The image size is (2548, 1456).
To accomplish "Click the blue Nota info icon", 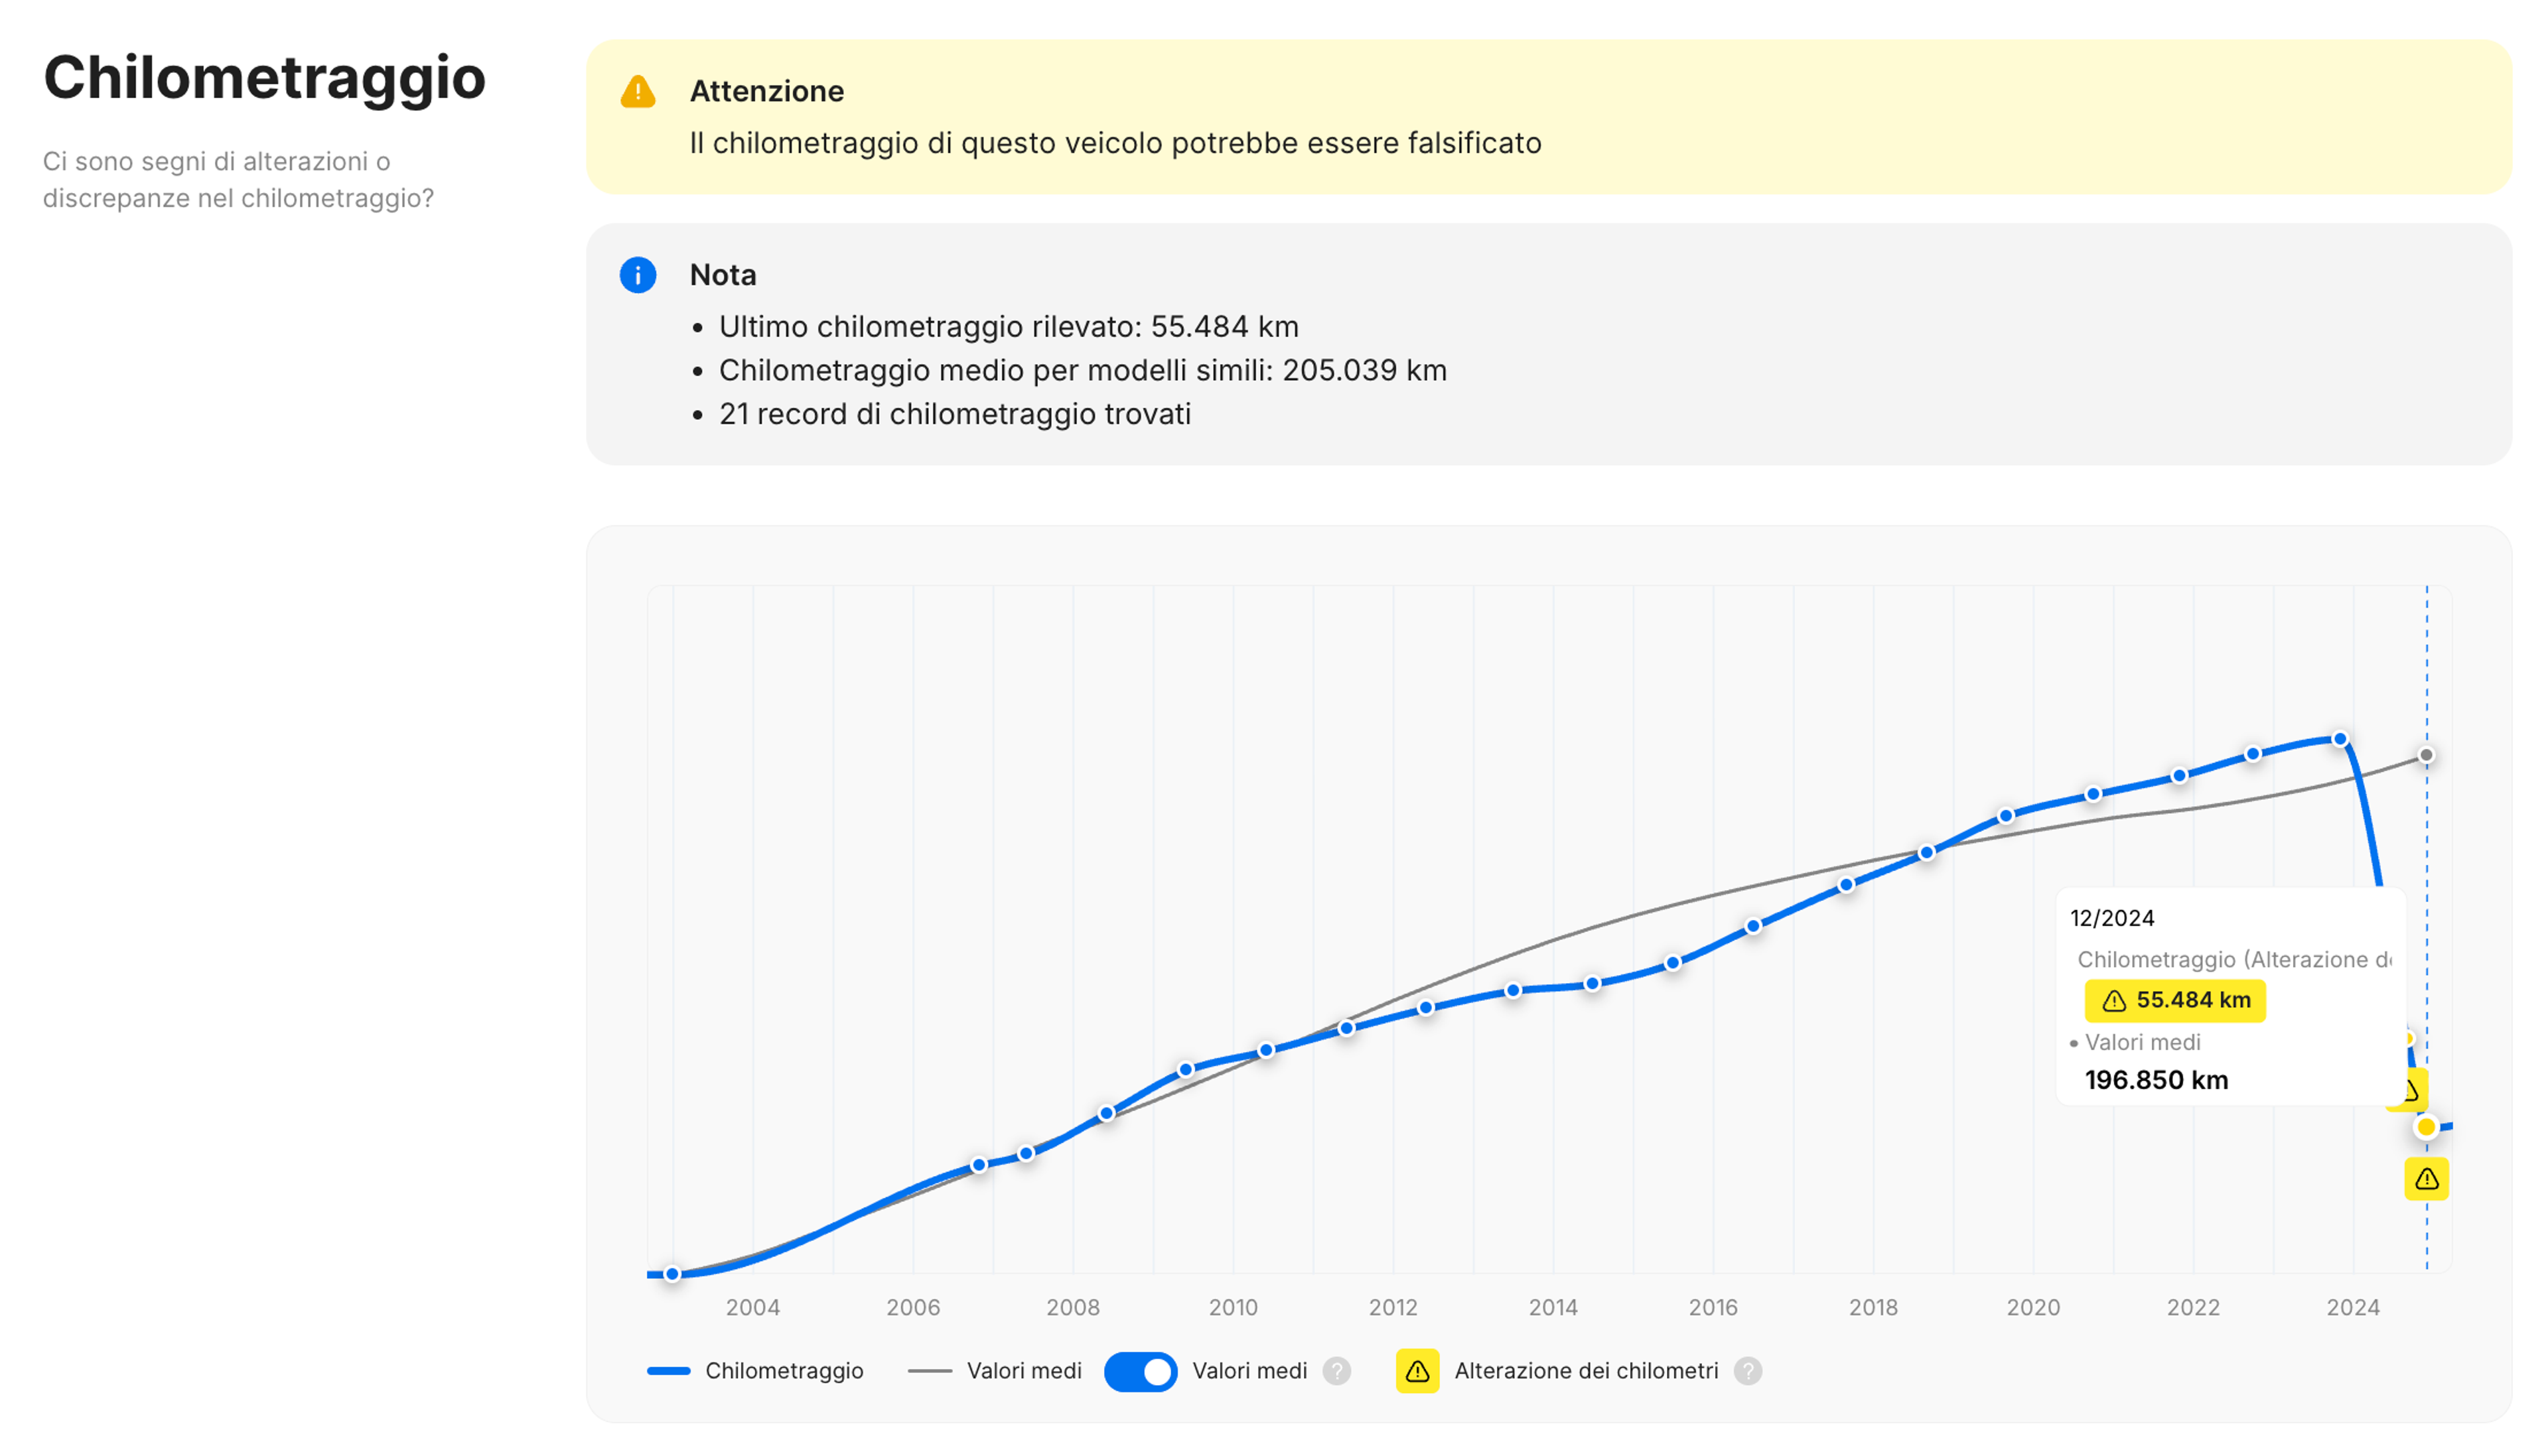I will 637,275.
